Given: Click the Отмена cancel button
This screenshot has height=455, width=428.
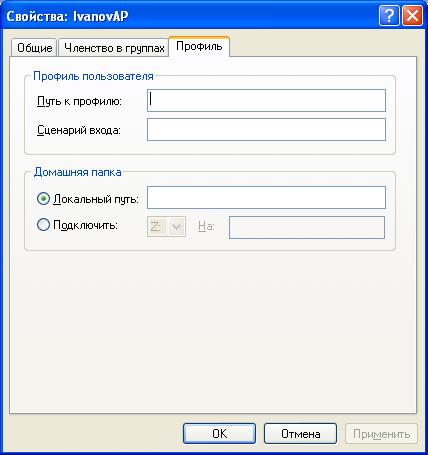Looking at the screenshot, I should pos(300,433).
